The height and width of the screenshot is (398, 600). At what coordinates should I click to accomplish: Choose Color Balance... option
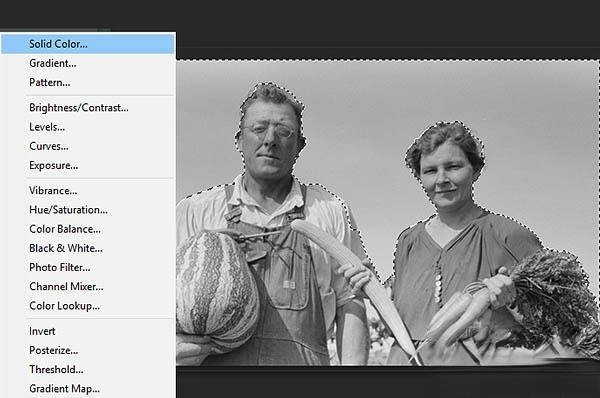(88, 229)
